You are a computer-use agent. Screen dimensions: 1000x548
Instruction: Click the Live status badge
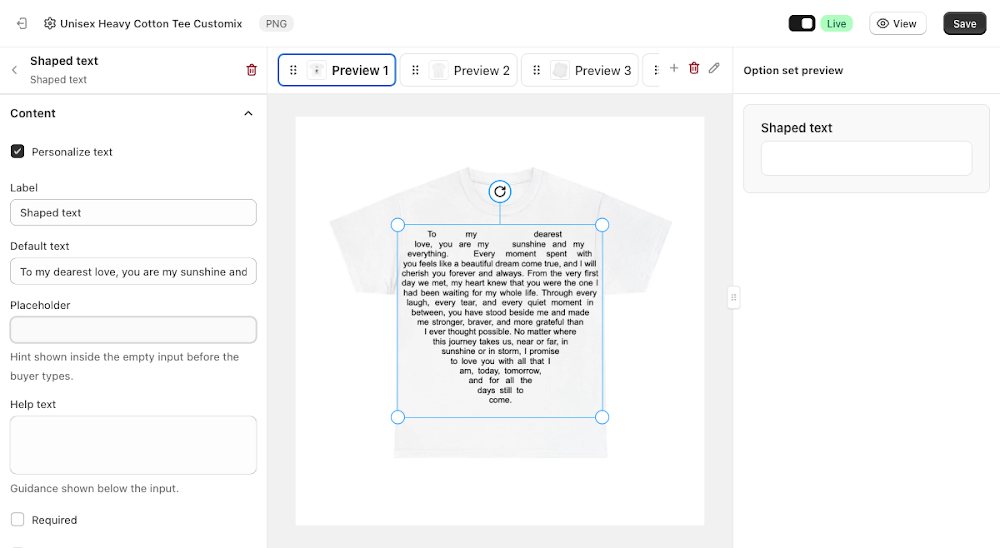(836, 24)
